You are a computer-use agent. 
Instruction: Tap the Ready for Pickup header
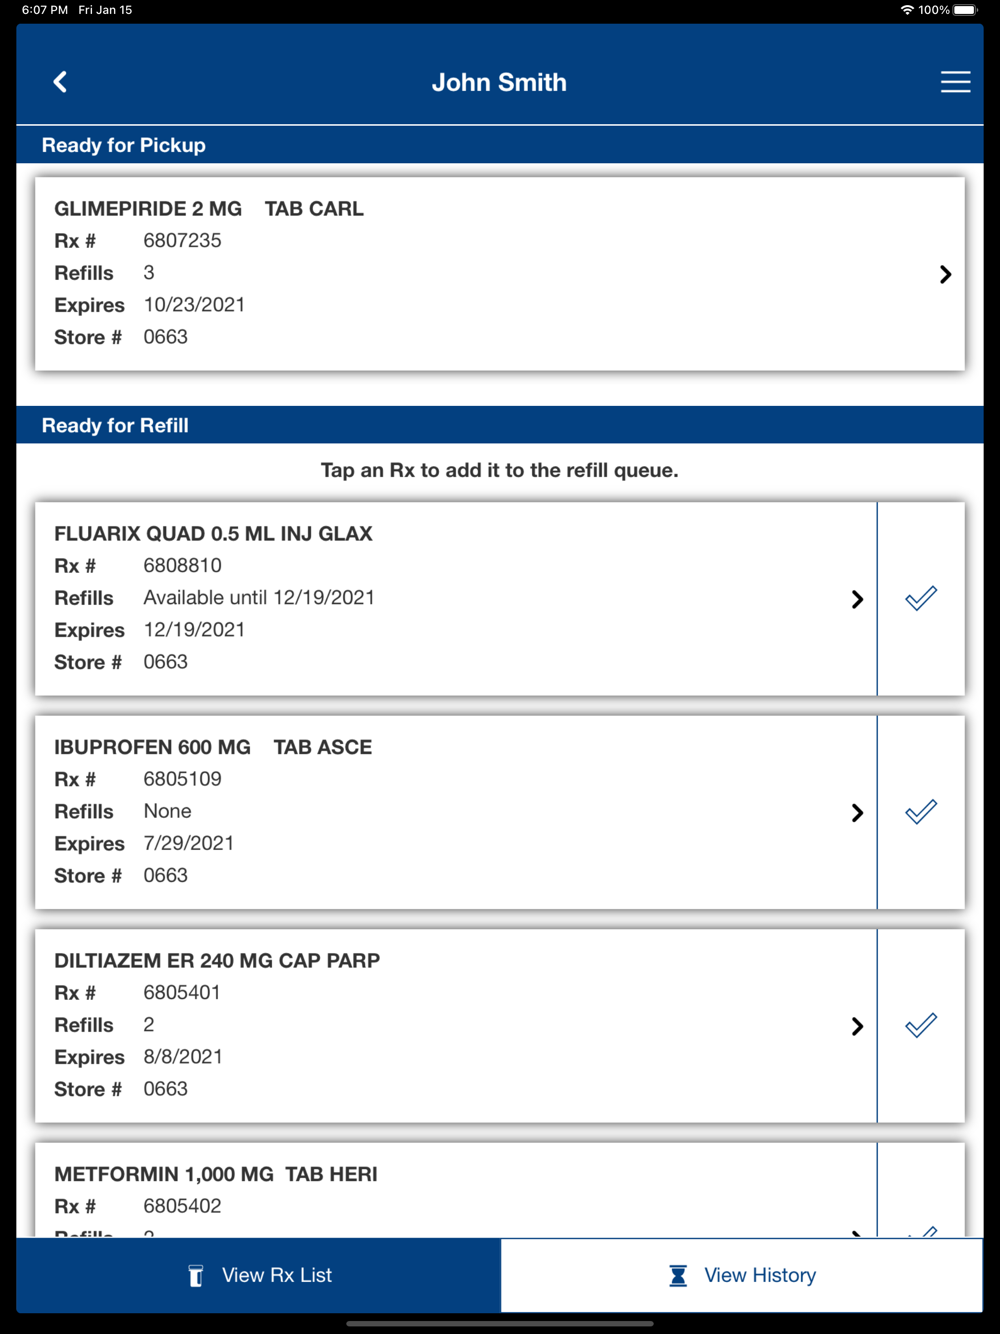click(124, 145)
